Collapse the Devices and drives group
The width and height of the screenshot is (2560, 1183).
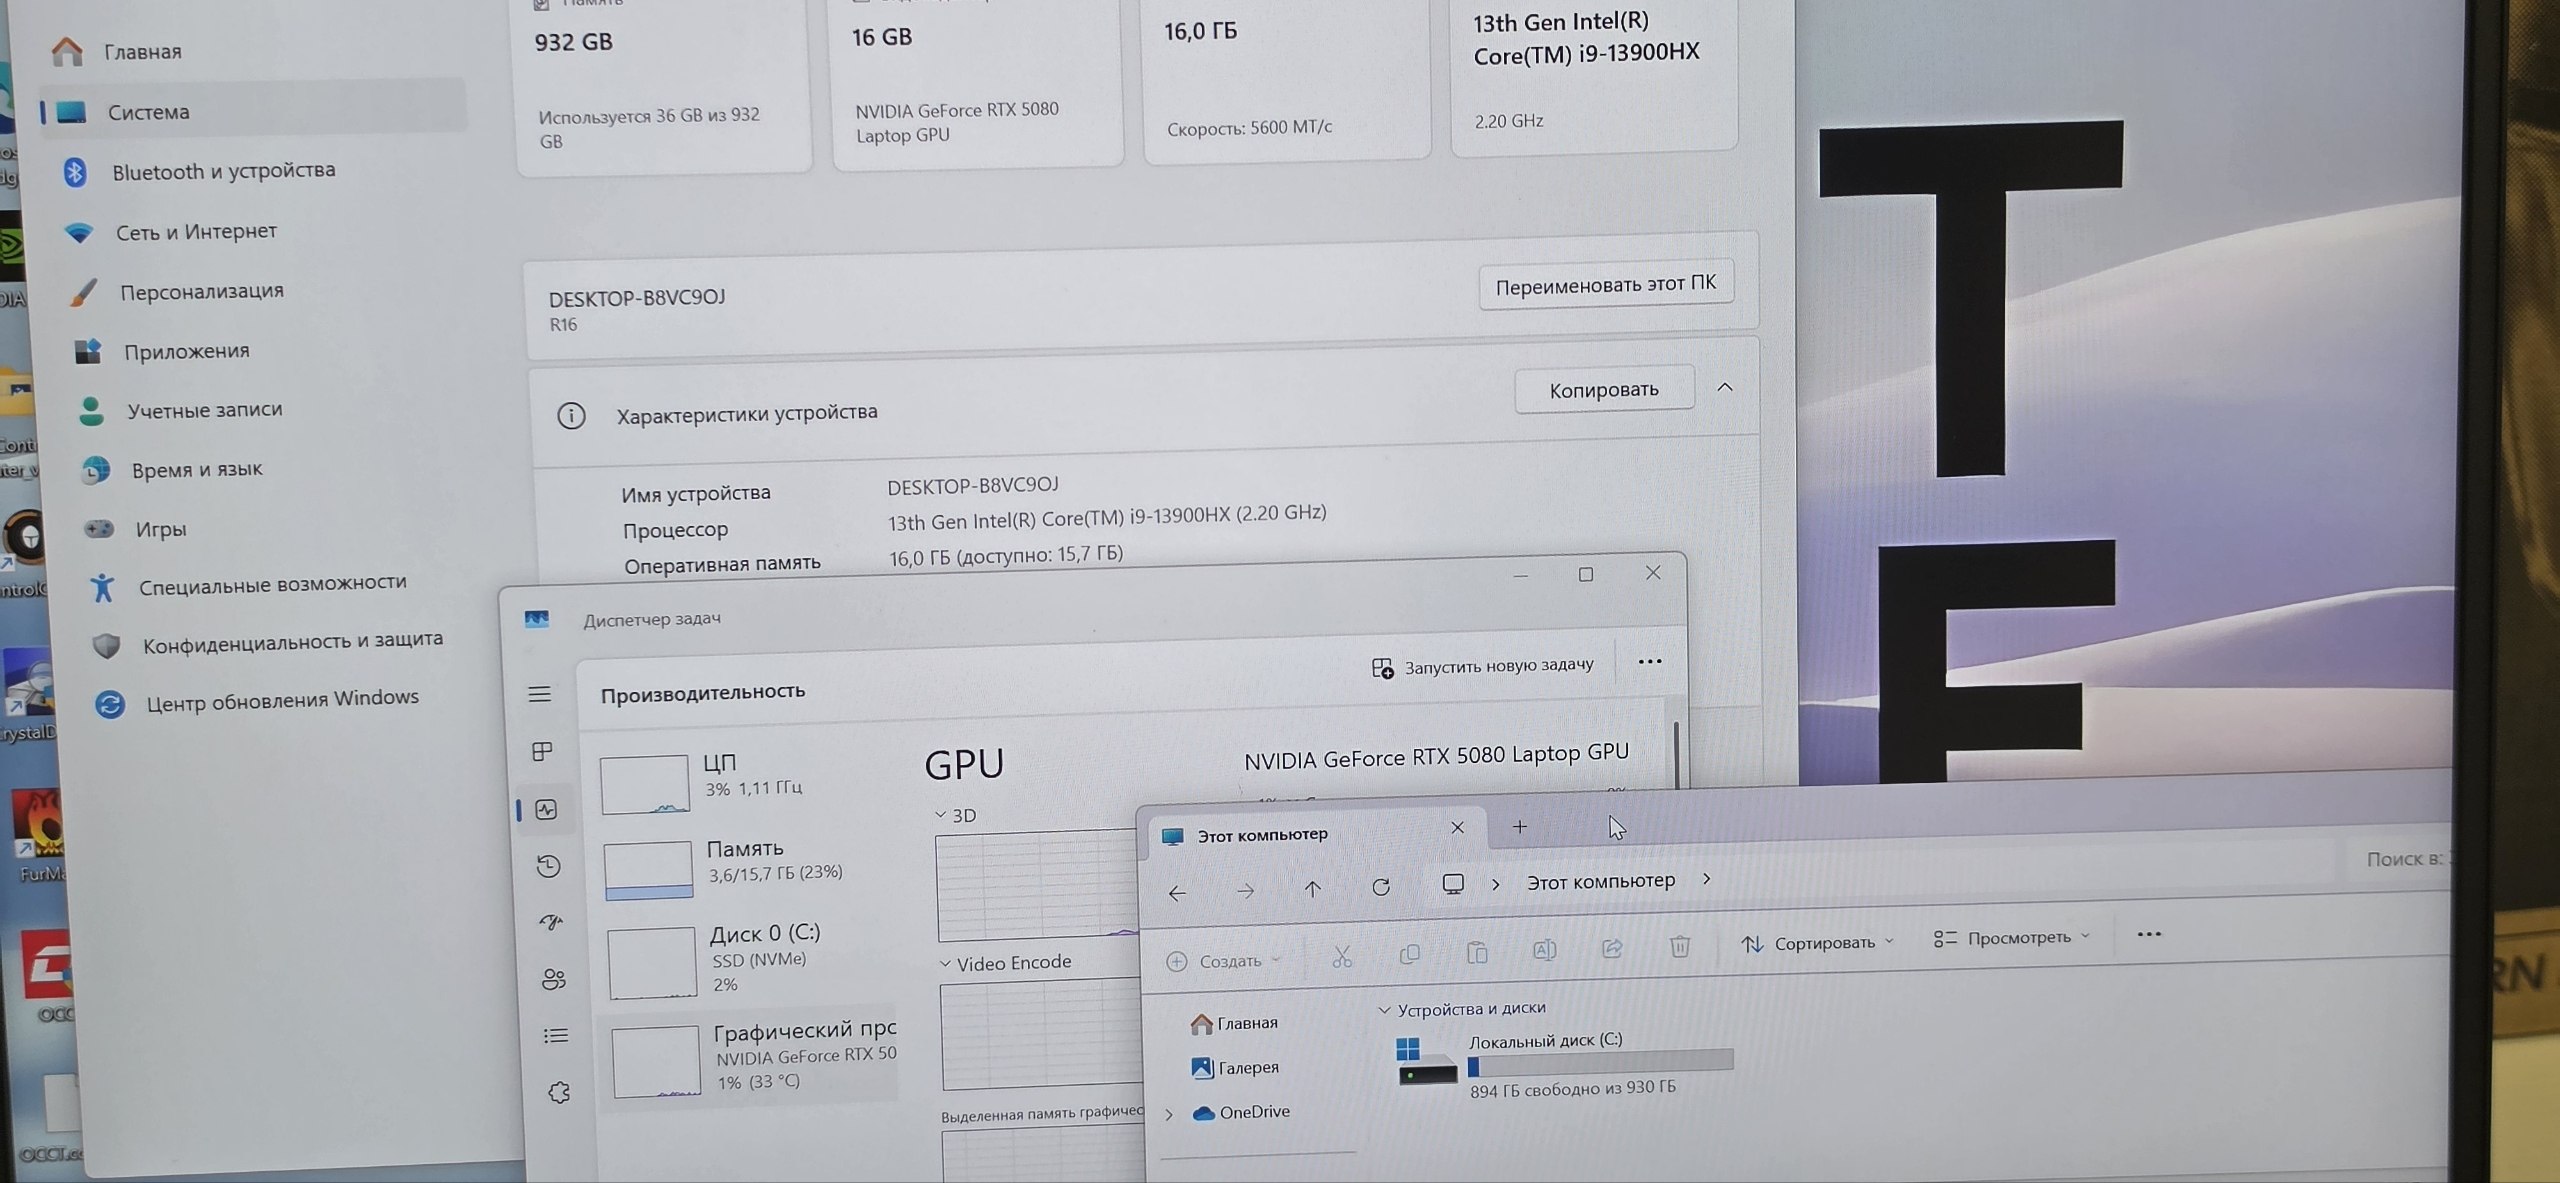1385,1010
